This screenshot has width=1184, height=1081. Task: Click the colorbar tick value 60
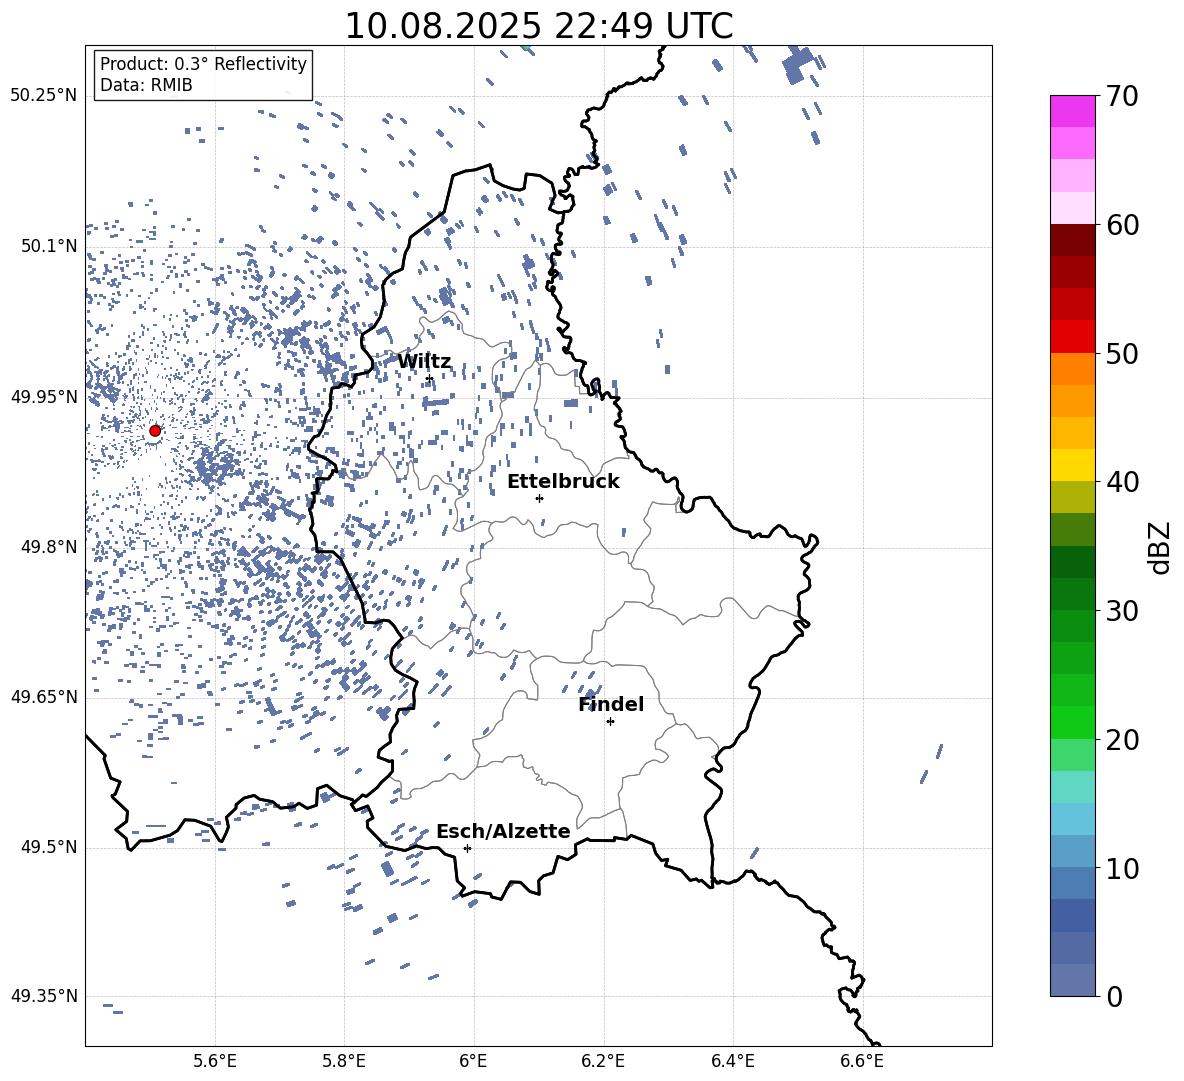[x=1122, y=225]
